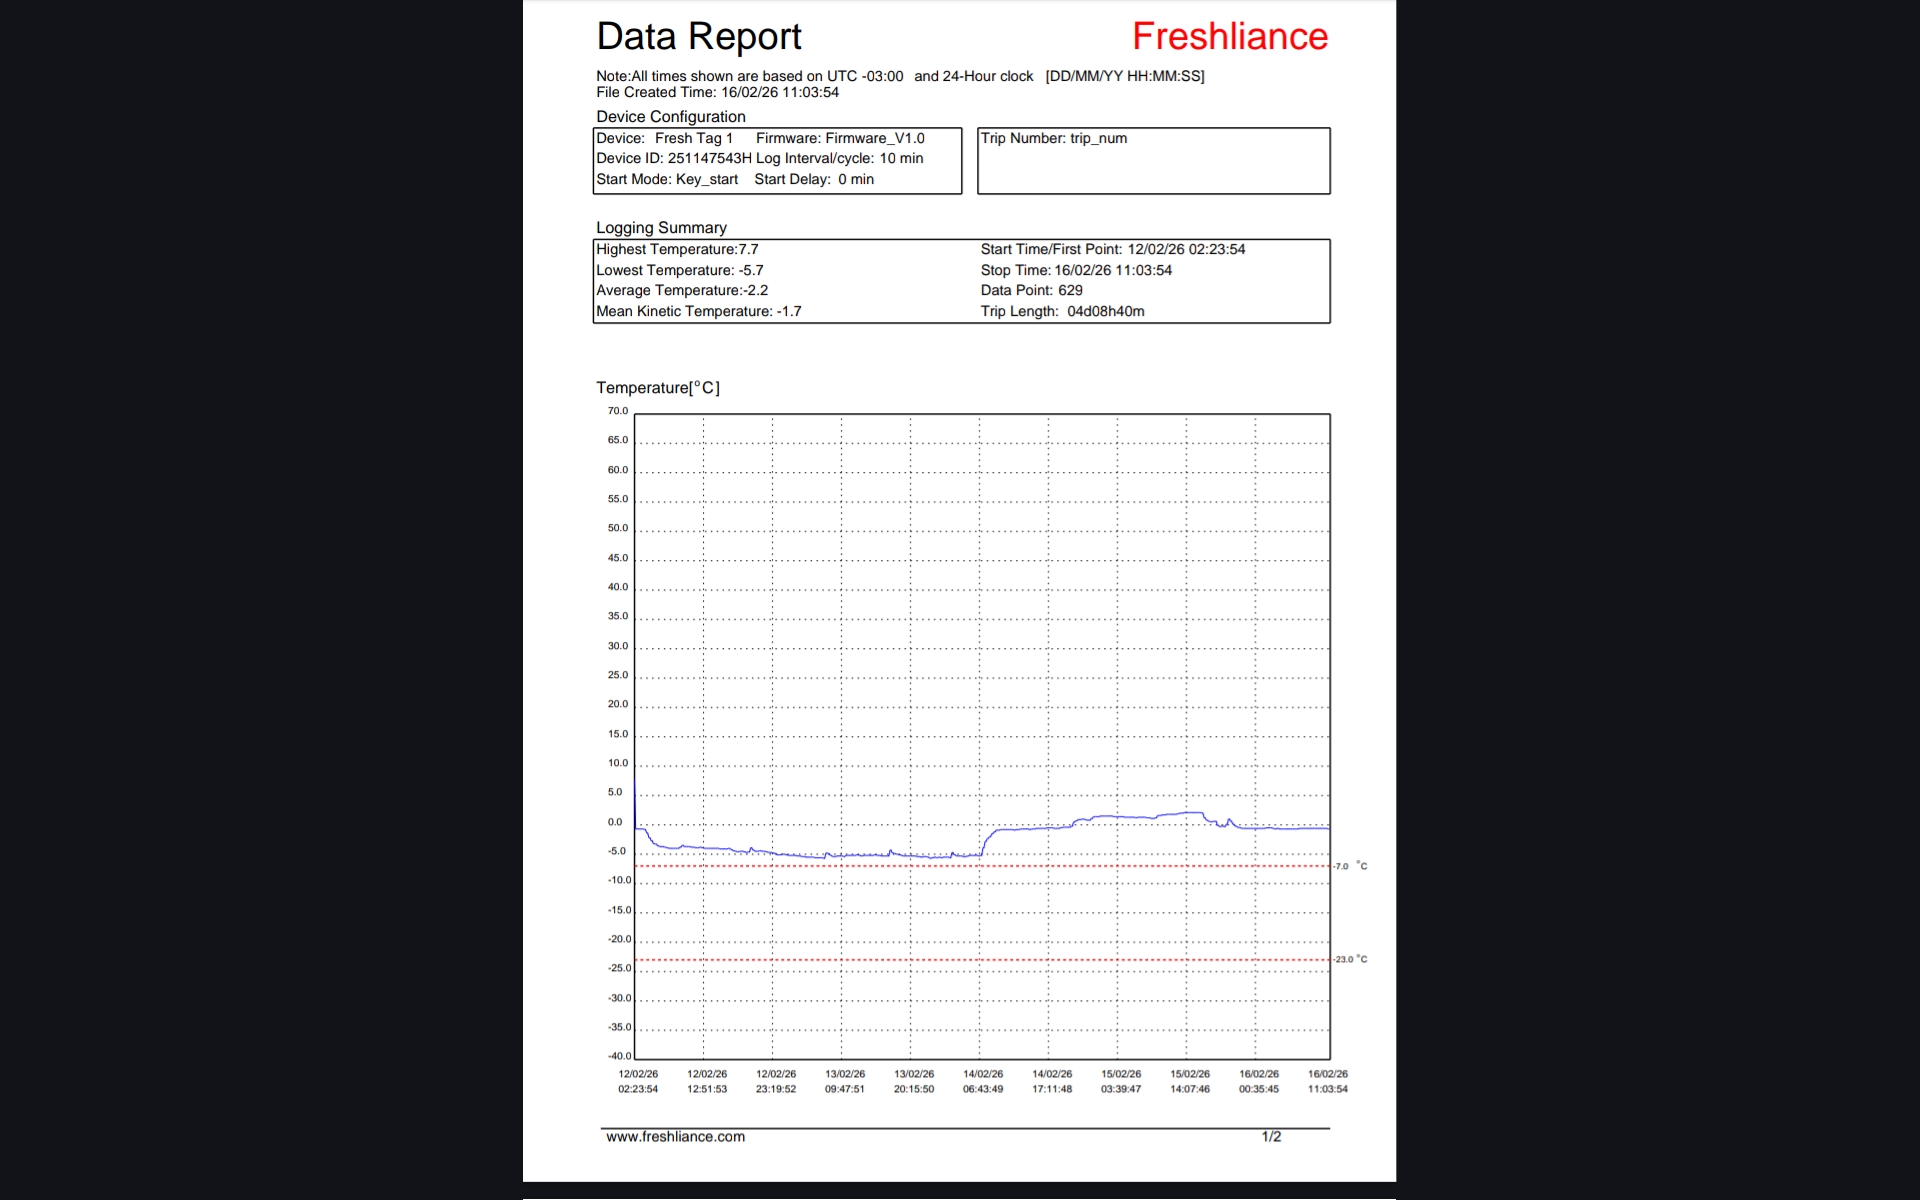Click the Log Interval/cycle 10 min text

[839, 158]
